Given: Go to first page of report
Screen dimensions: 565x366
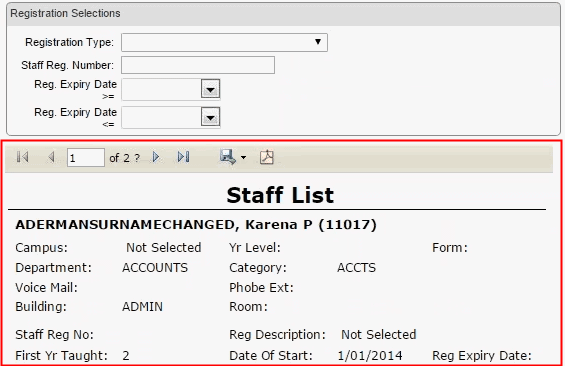Looking at the screenshot, I should (22, 157).
